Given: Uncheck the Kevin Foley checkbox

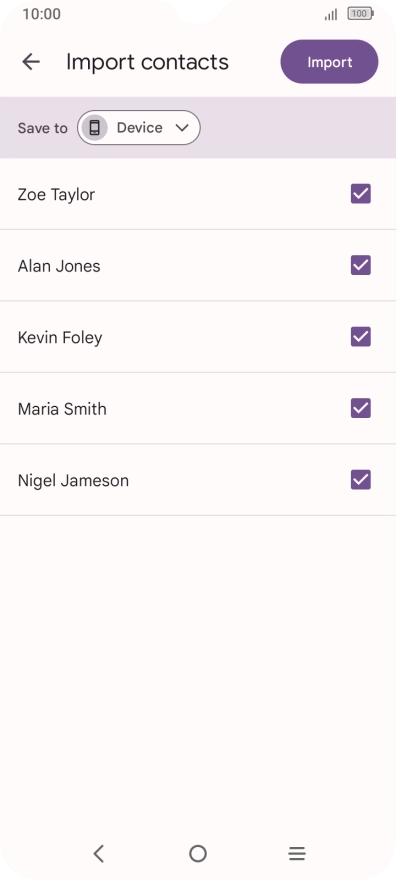Looking at the screenshot, I should (x=361, y=337).
